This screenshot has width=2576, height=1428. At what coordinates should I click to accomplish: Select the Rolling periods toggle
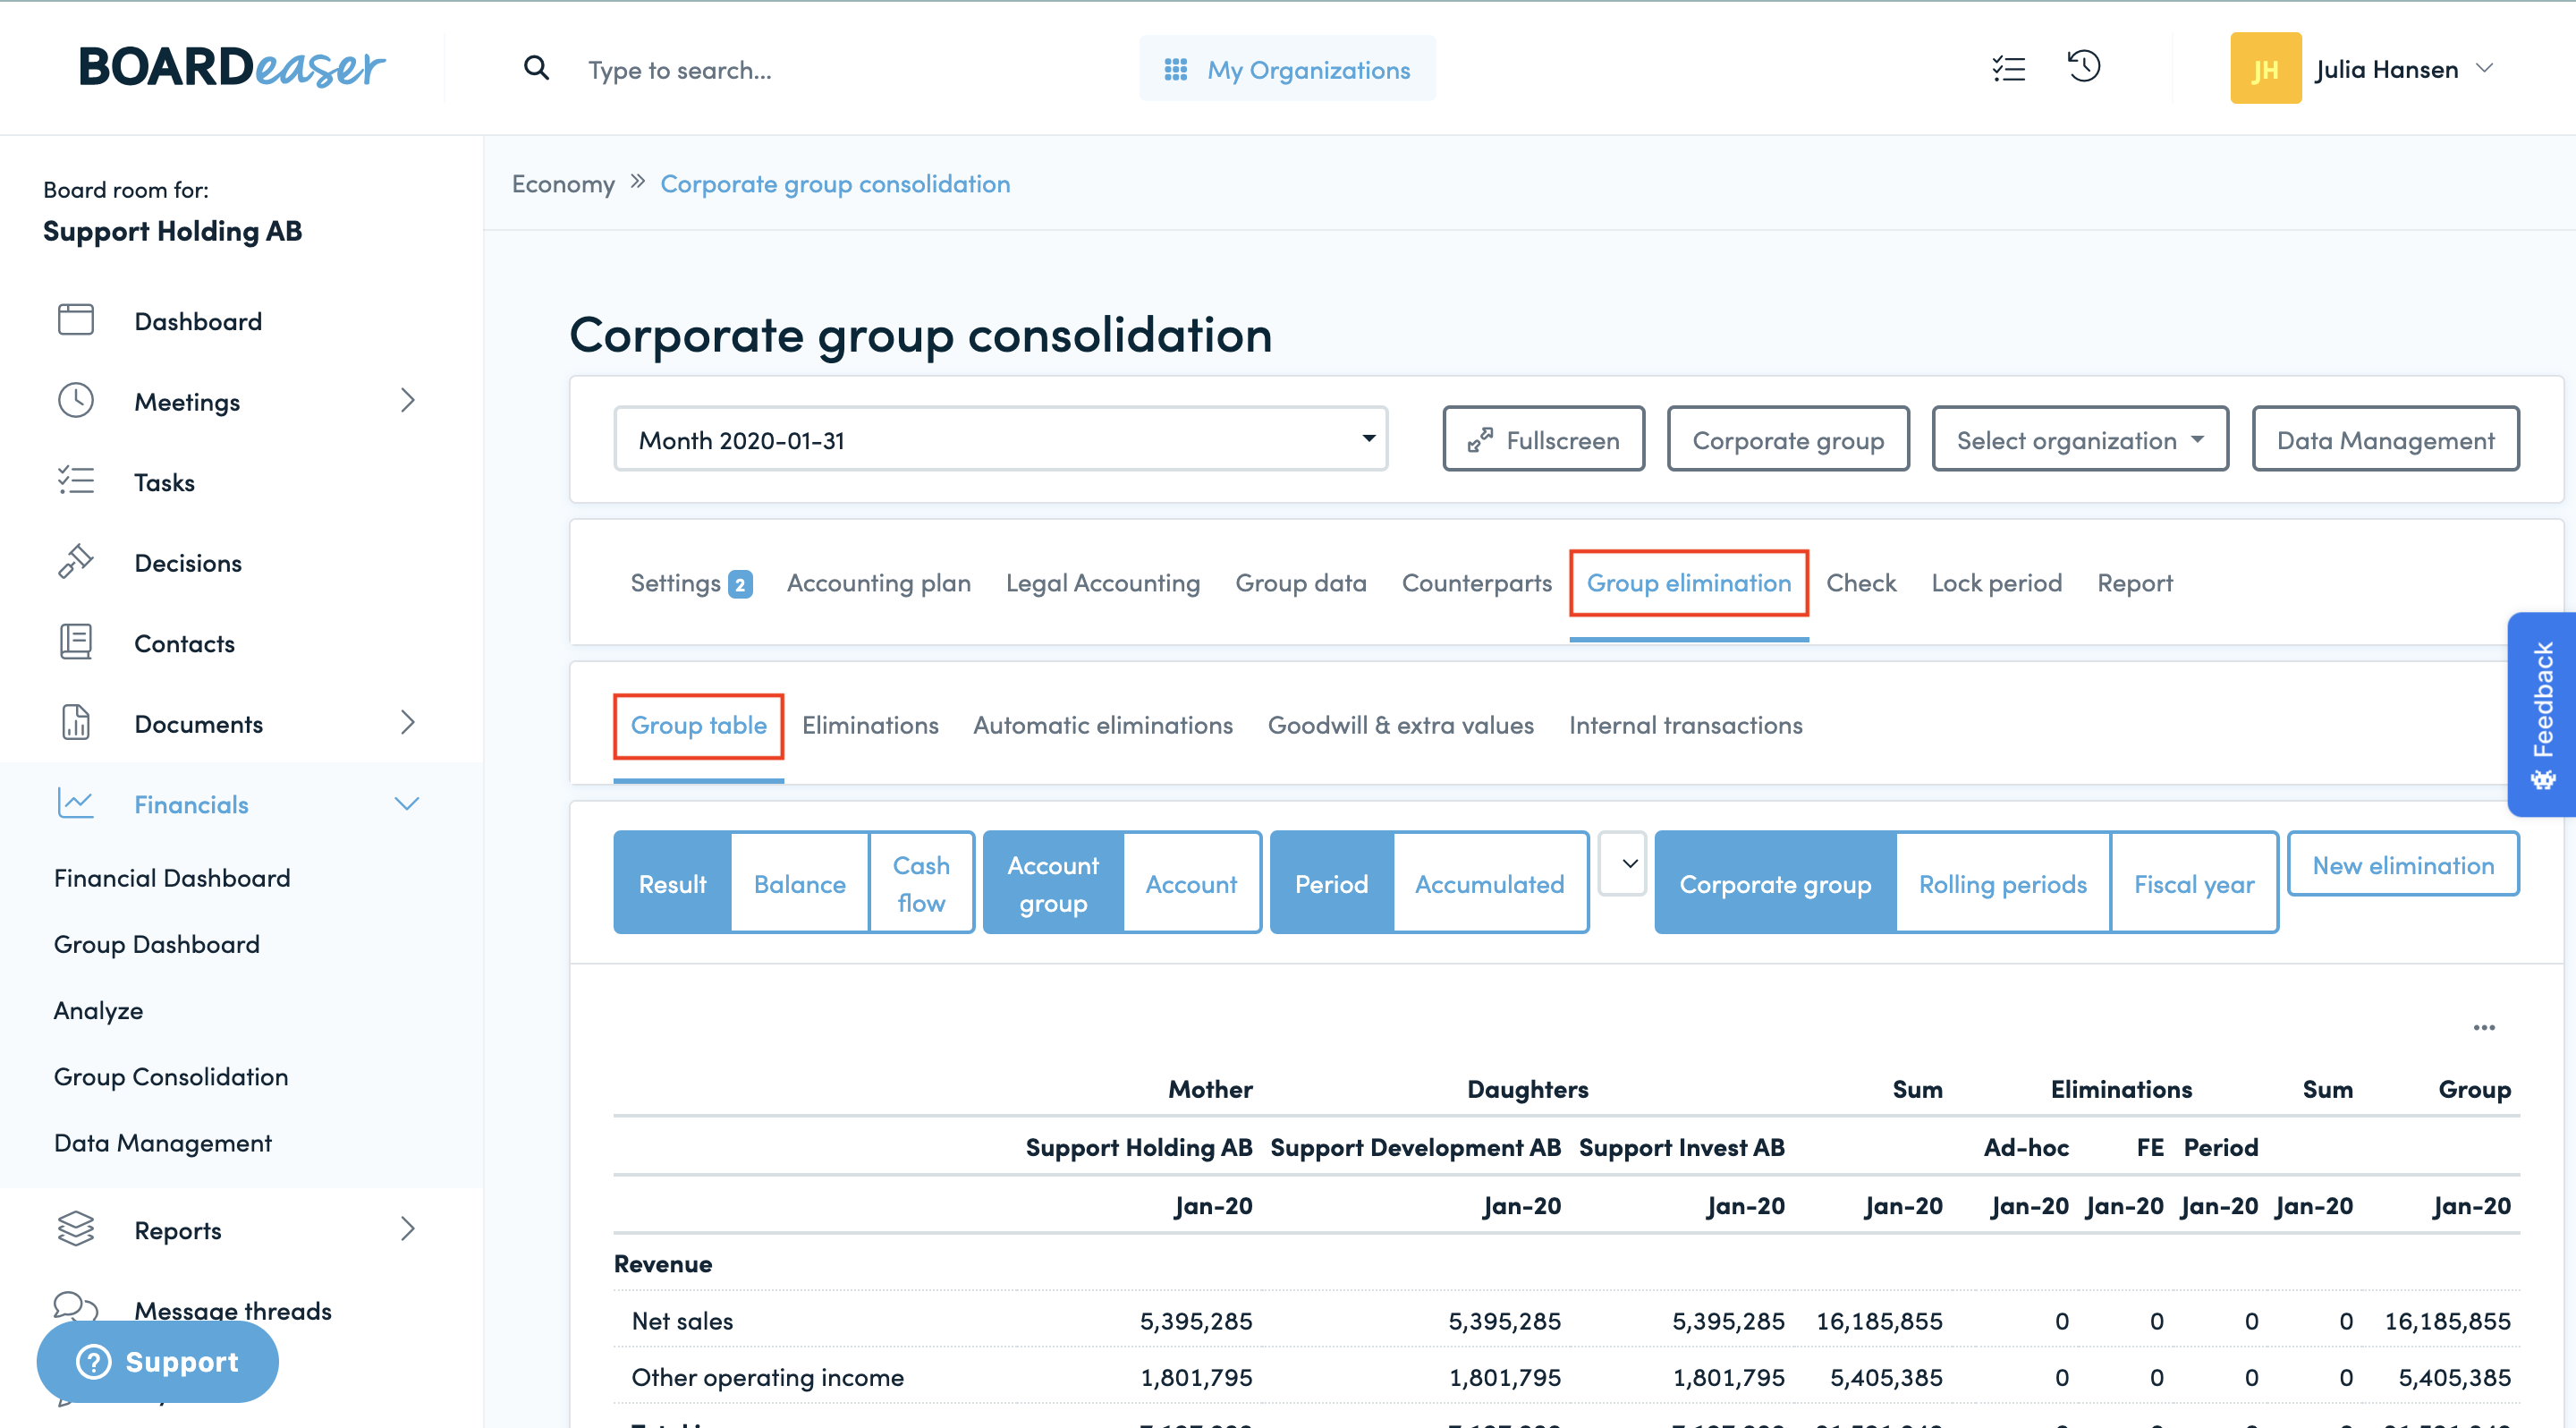click(x=2002, y=883)
